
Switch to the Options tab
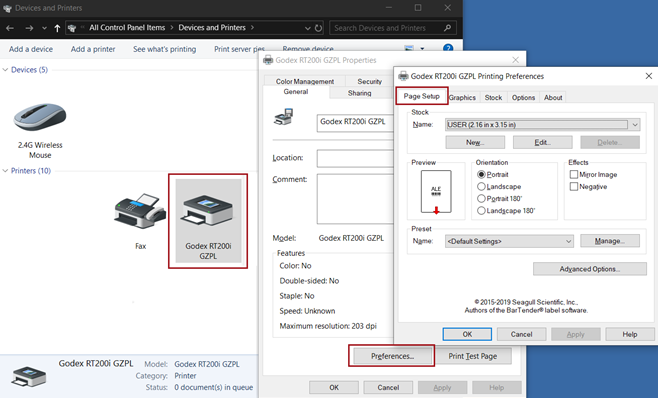(523, 97)
